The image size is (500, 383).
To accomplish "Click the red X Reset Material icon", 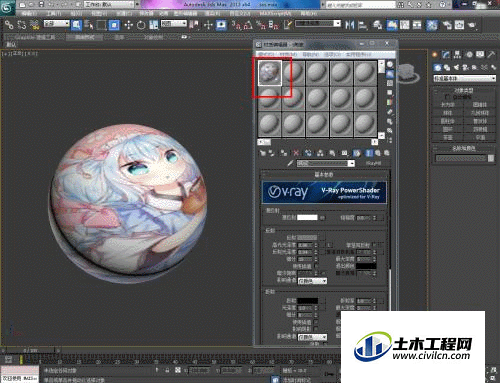I will pos(296,153).
